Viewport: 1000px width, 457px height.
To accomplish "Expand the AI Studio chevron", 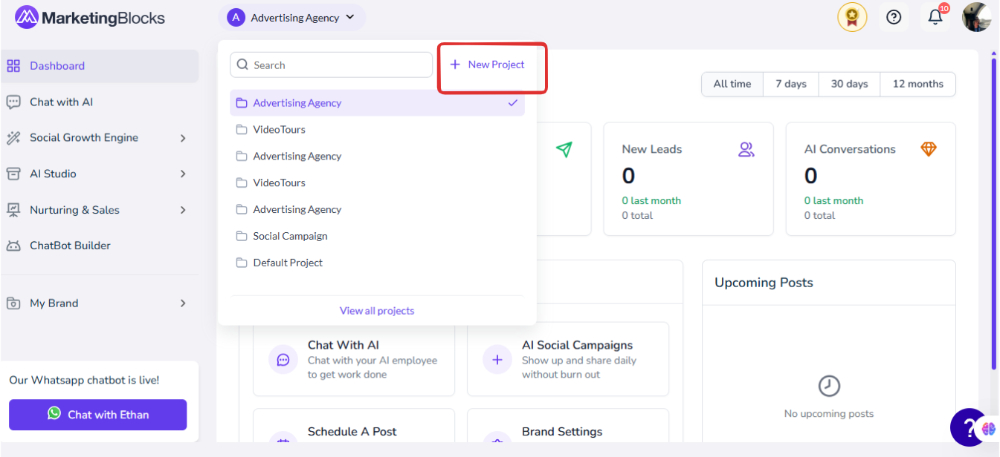I will (182, 174).
